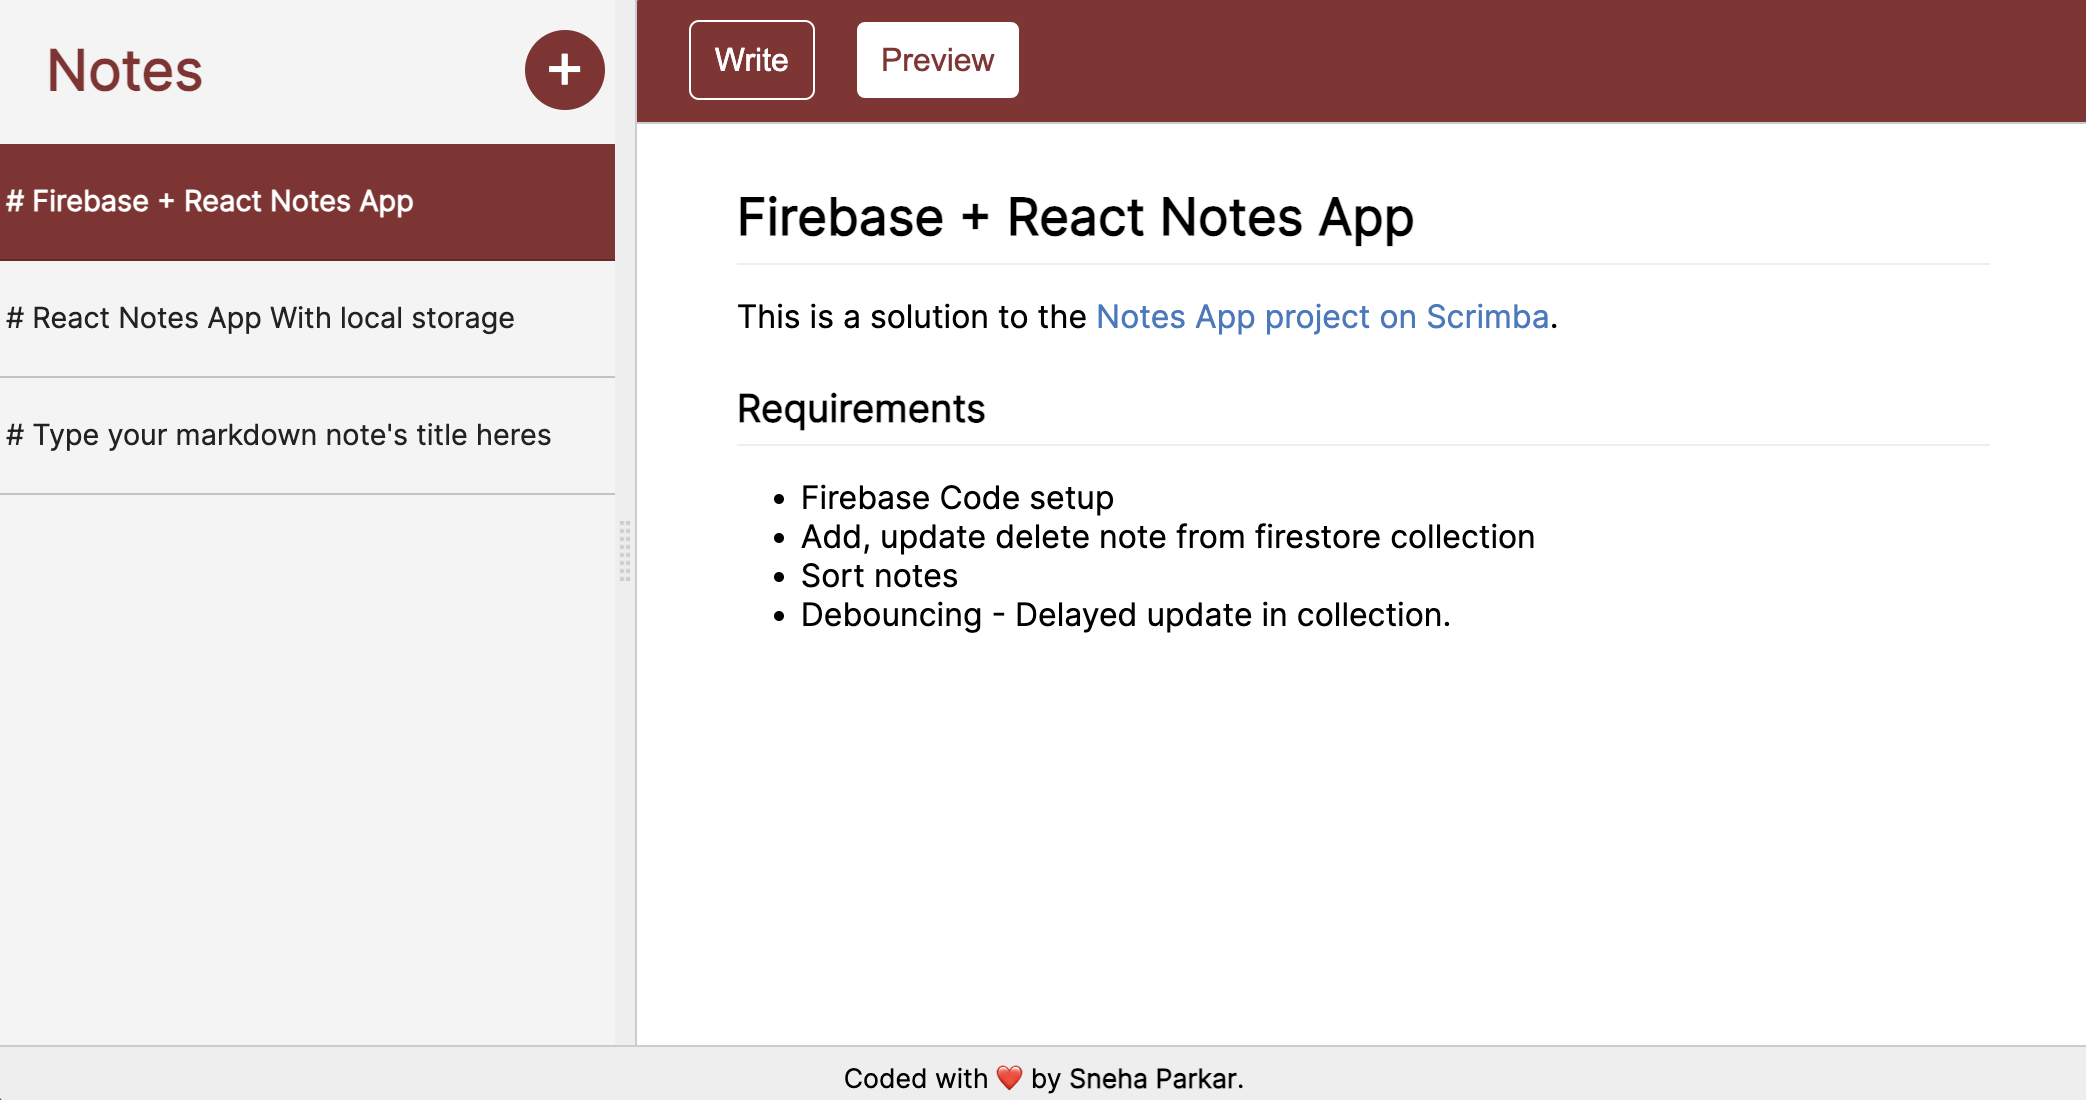
Task: Click the split pane gutter drag handle
Action: pyautogui.click(x=625, y=550)
